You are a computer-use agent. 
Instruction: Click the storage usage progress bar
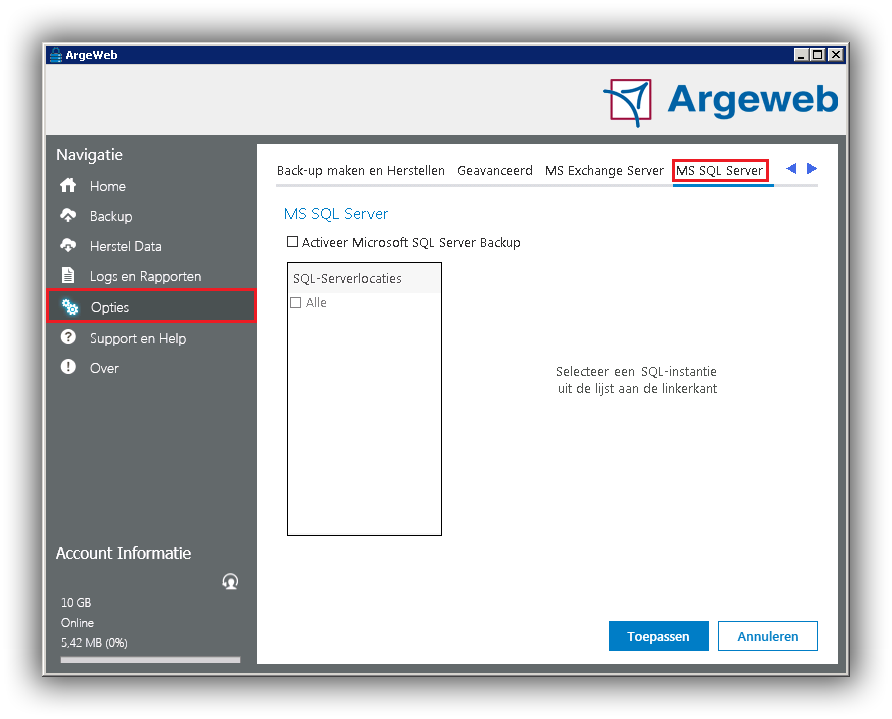point(150,660)
